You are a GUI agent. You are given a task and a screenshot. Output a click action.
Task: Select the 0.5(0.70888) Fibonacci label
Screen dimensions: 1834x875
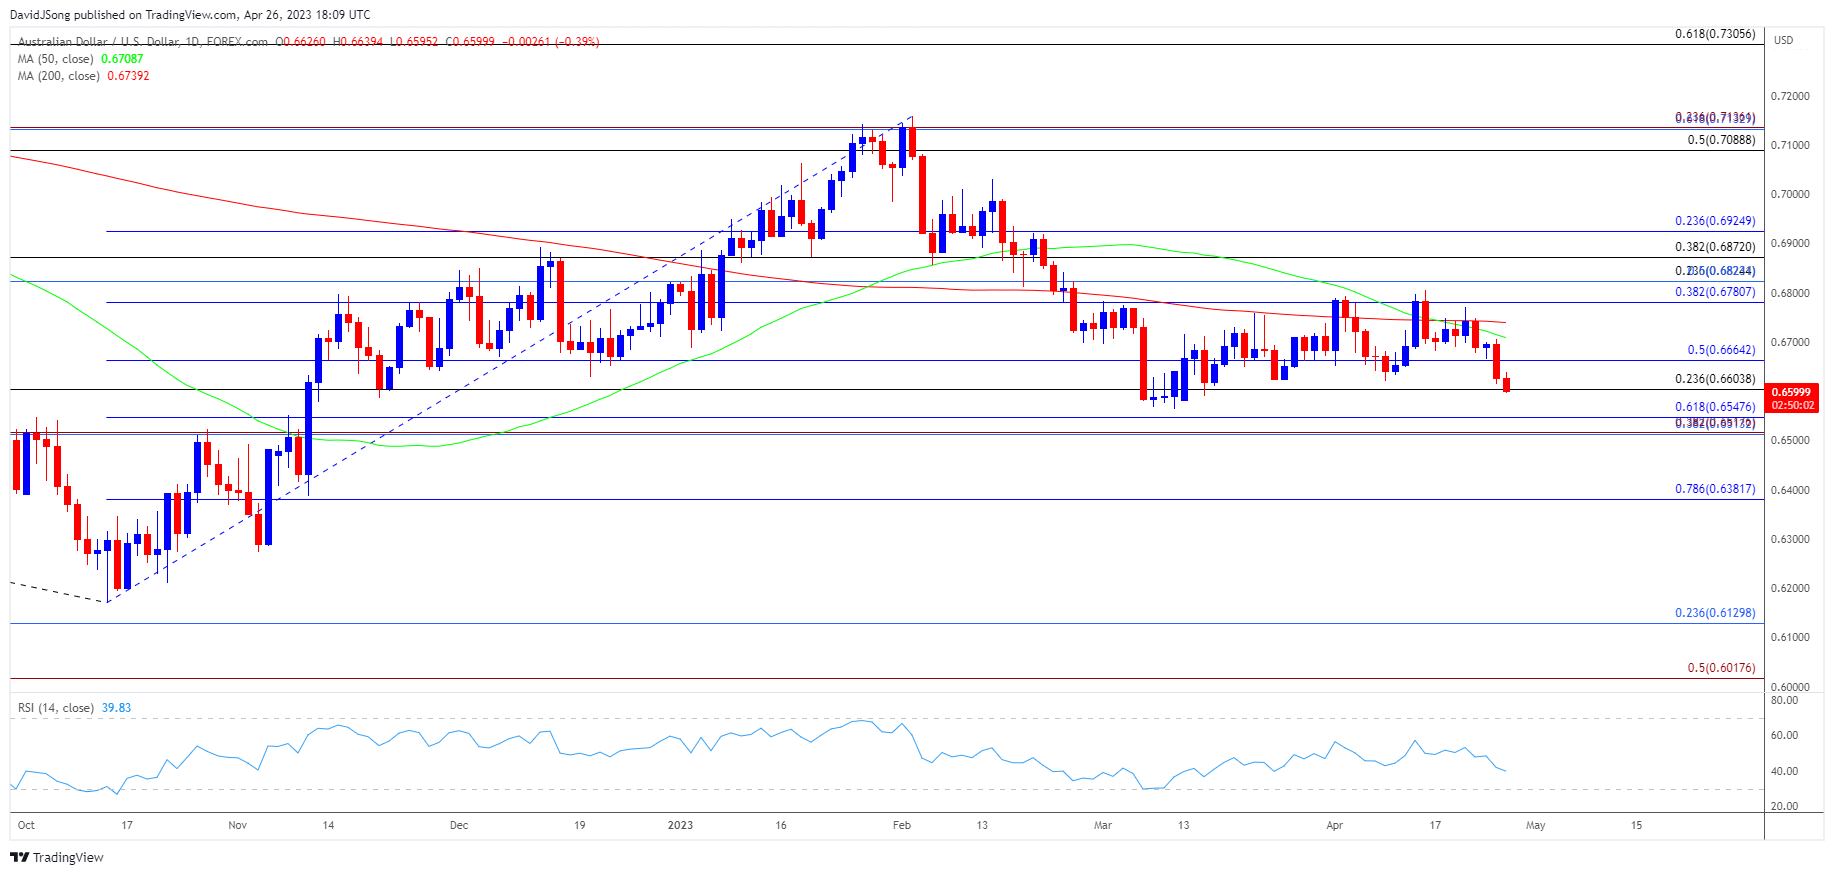coord(1721,140)
